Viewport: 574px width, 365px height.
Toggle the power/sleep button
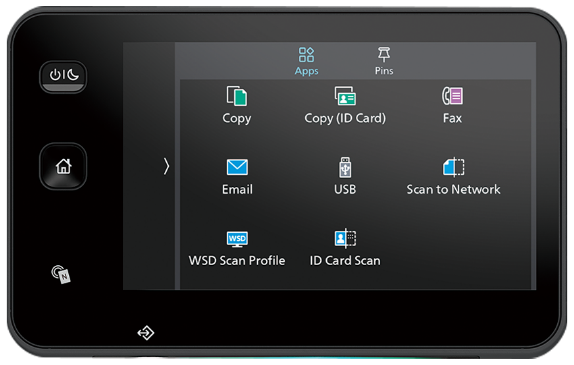tap(63, 77)
